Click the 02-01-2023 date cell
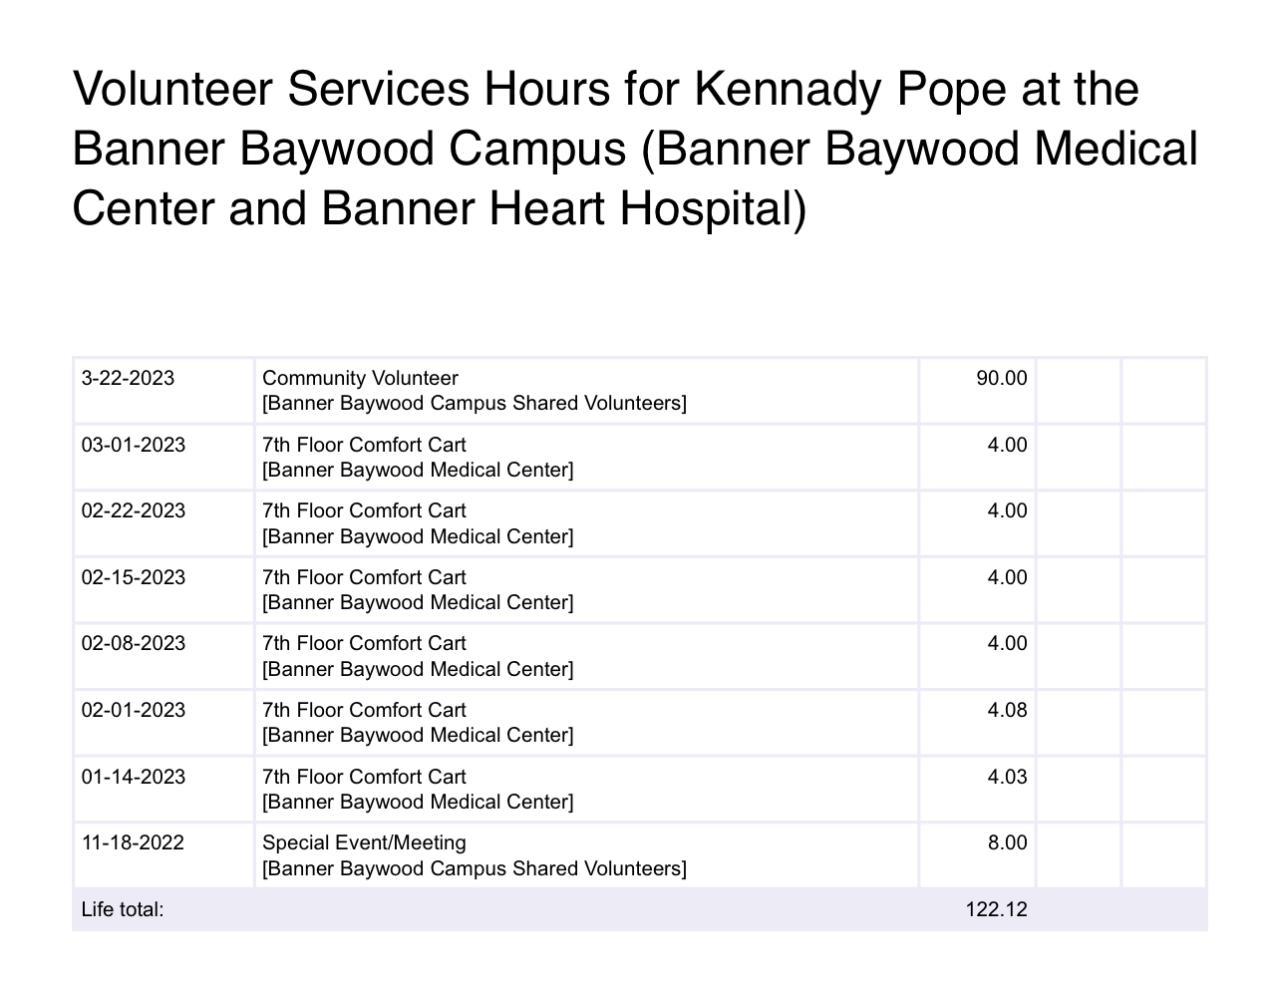The height and width of the screenshot is (994, 1280). (x=133, y=710)
